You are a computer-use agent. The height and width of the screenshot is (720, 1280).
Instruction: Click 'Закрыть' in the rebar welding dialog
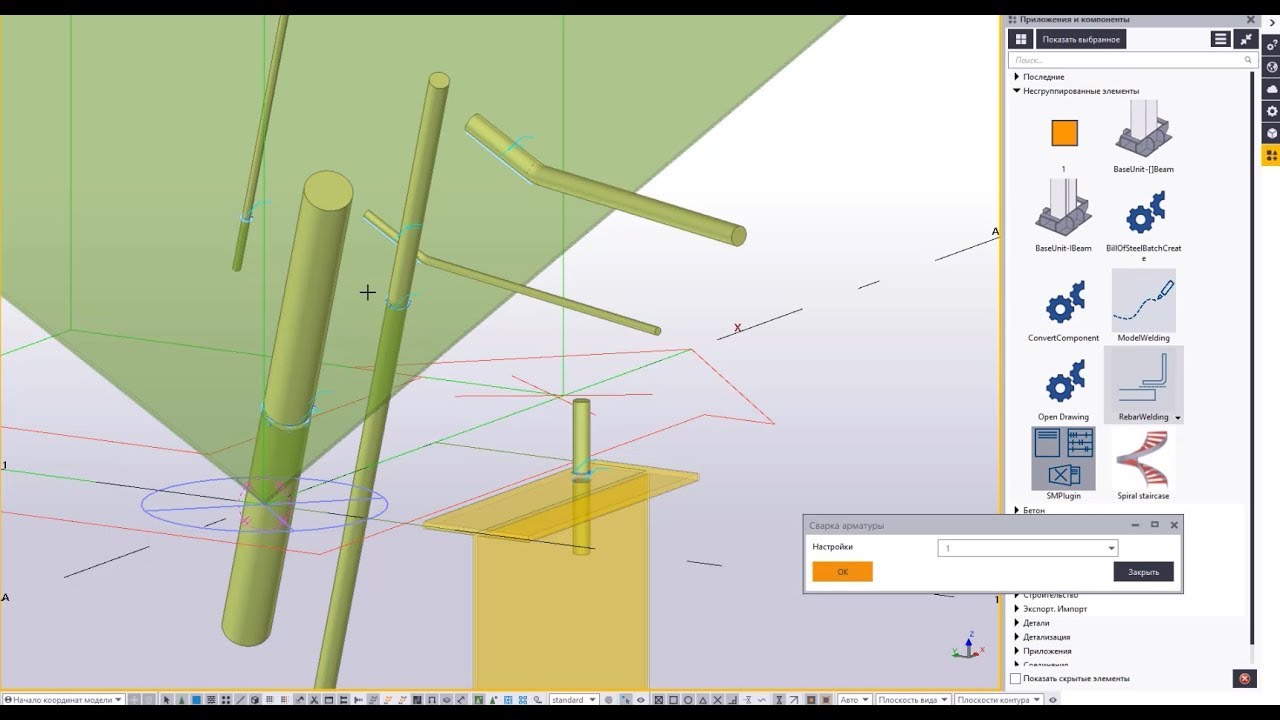click(1143, 572)
